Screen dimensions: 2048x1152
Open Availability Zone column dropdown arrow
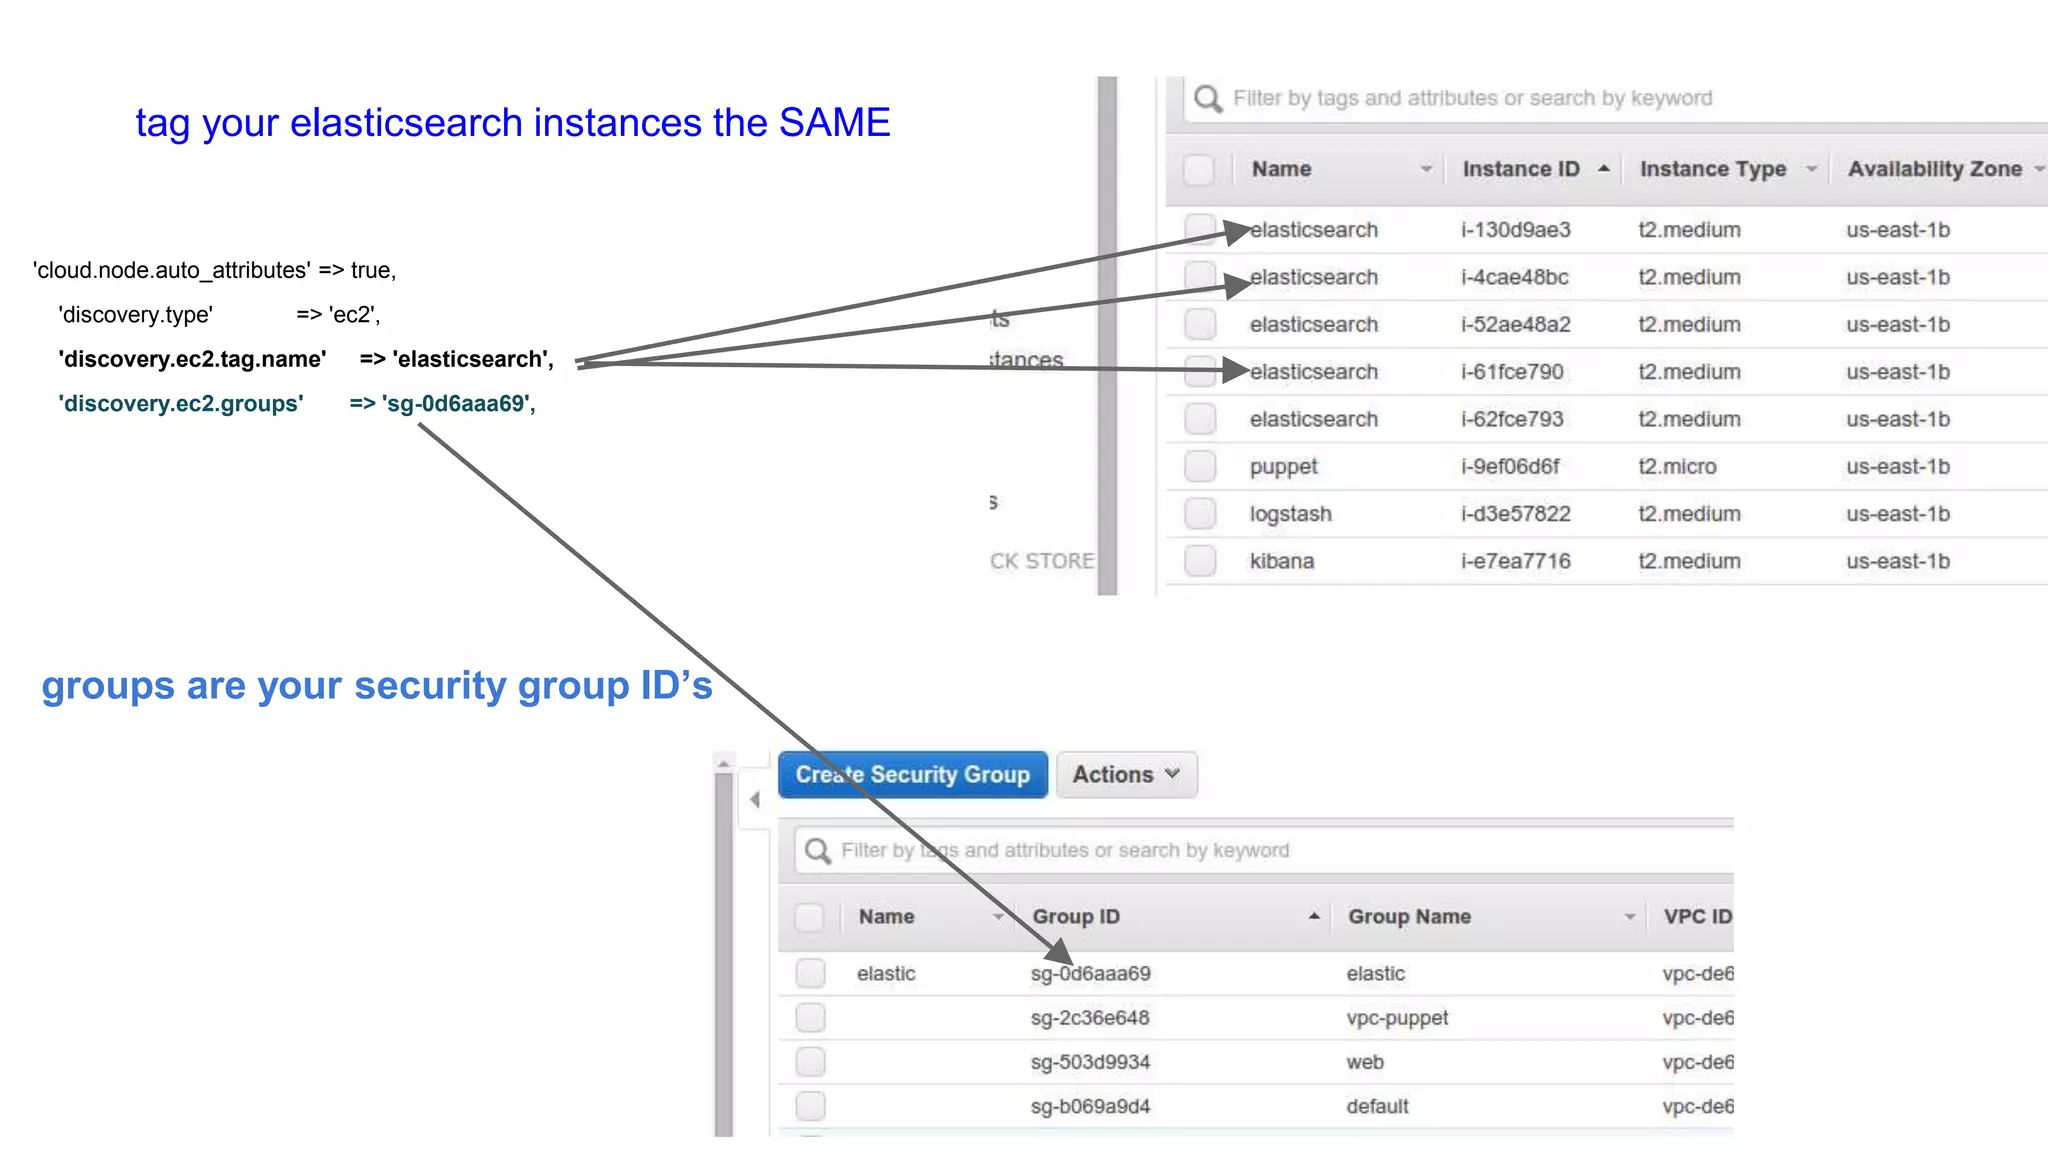(x=2039, y=170)
